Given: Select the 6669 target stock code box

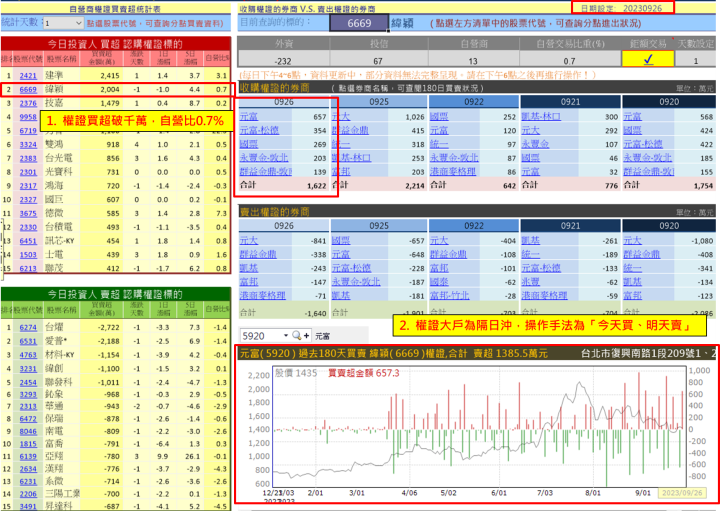Looking at the screenshot, I should (x=359, y=23).
